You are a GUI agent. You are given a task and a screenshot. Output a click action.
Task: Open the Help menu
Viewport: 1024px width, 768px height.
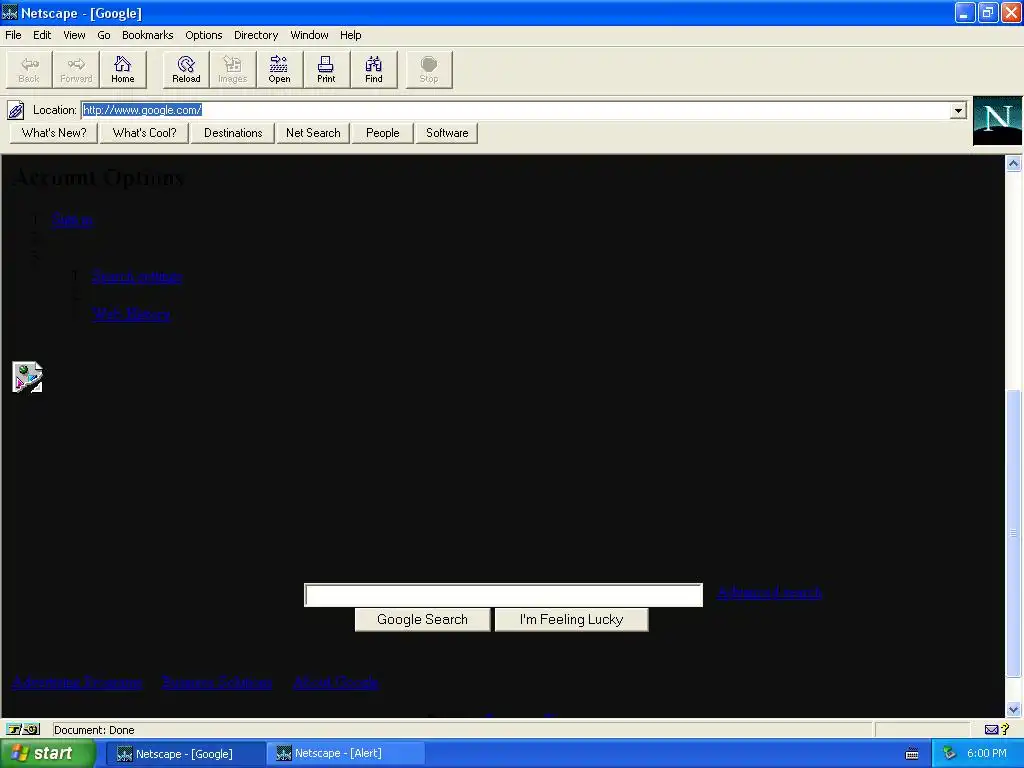351,35
